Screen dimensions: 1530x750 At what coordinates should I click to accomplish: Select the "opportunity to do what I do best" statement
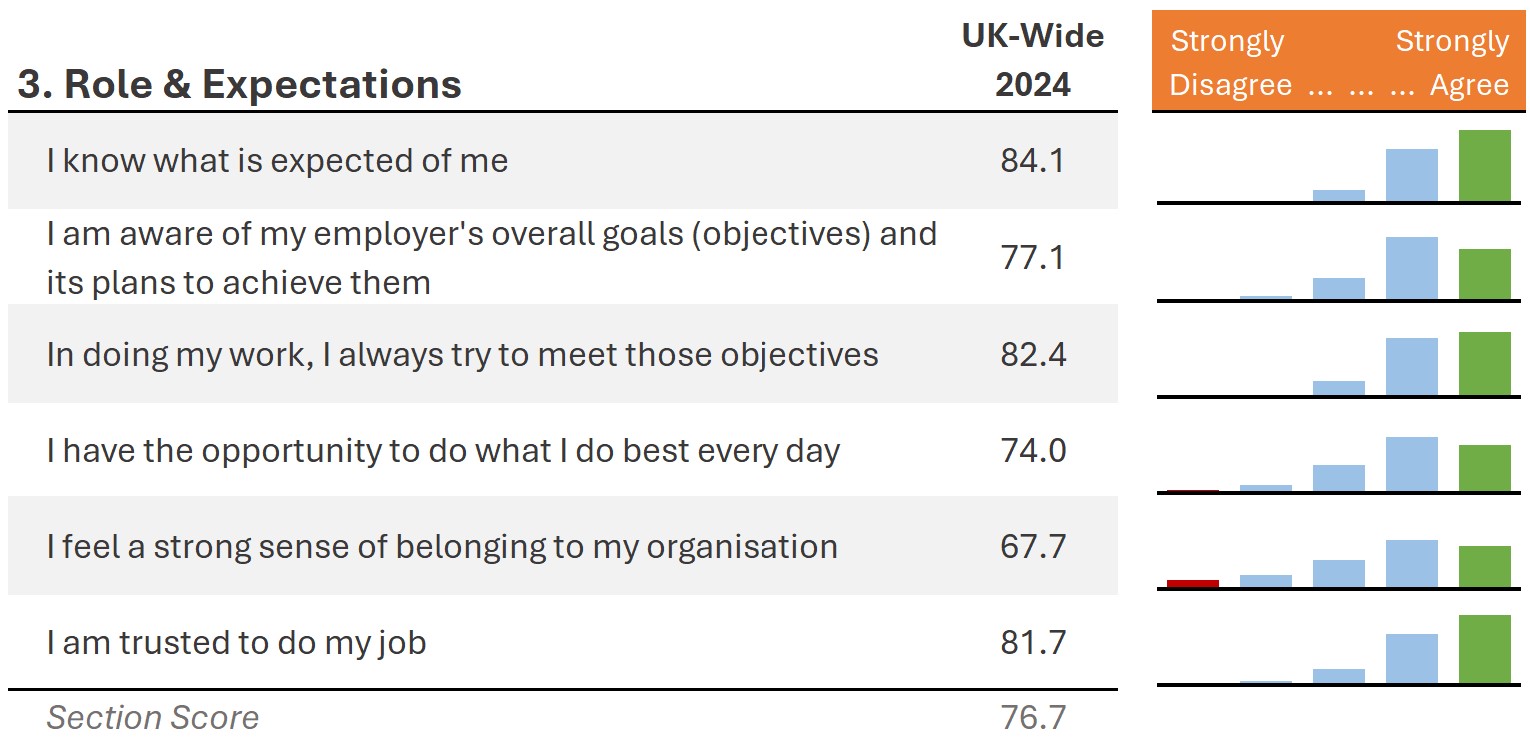(443, 451)
